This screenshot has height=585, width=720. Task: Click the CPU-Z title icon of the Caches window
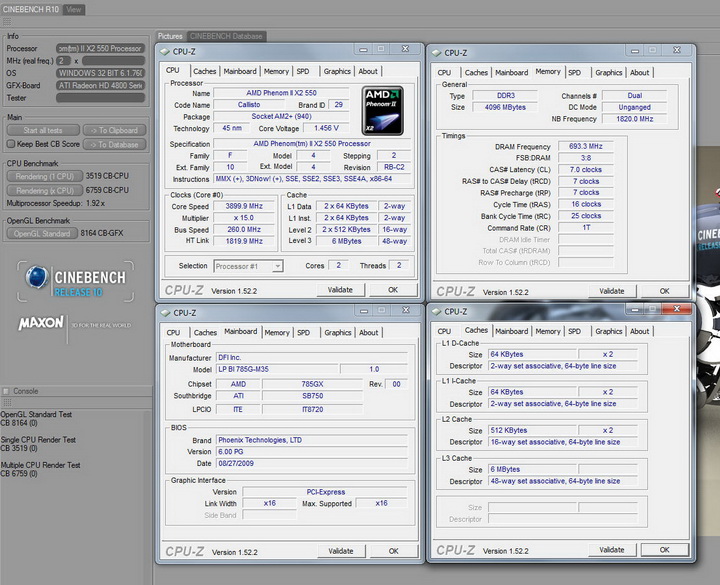[436, 311]
